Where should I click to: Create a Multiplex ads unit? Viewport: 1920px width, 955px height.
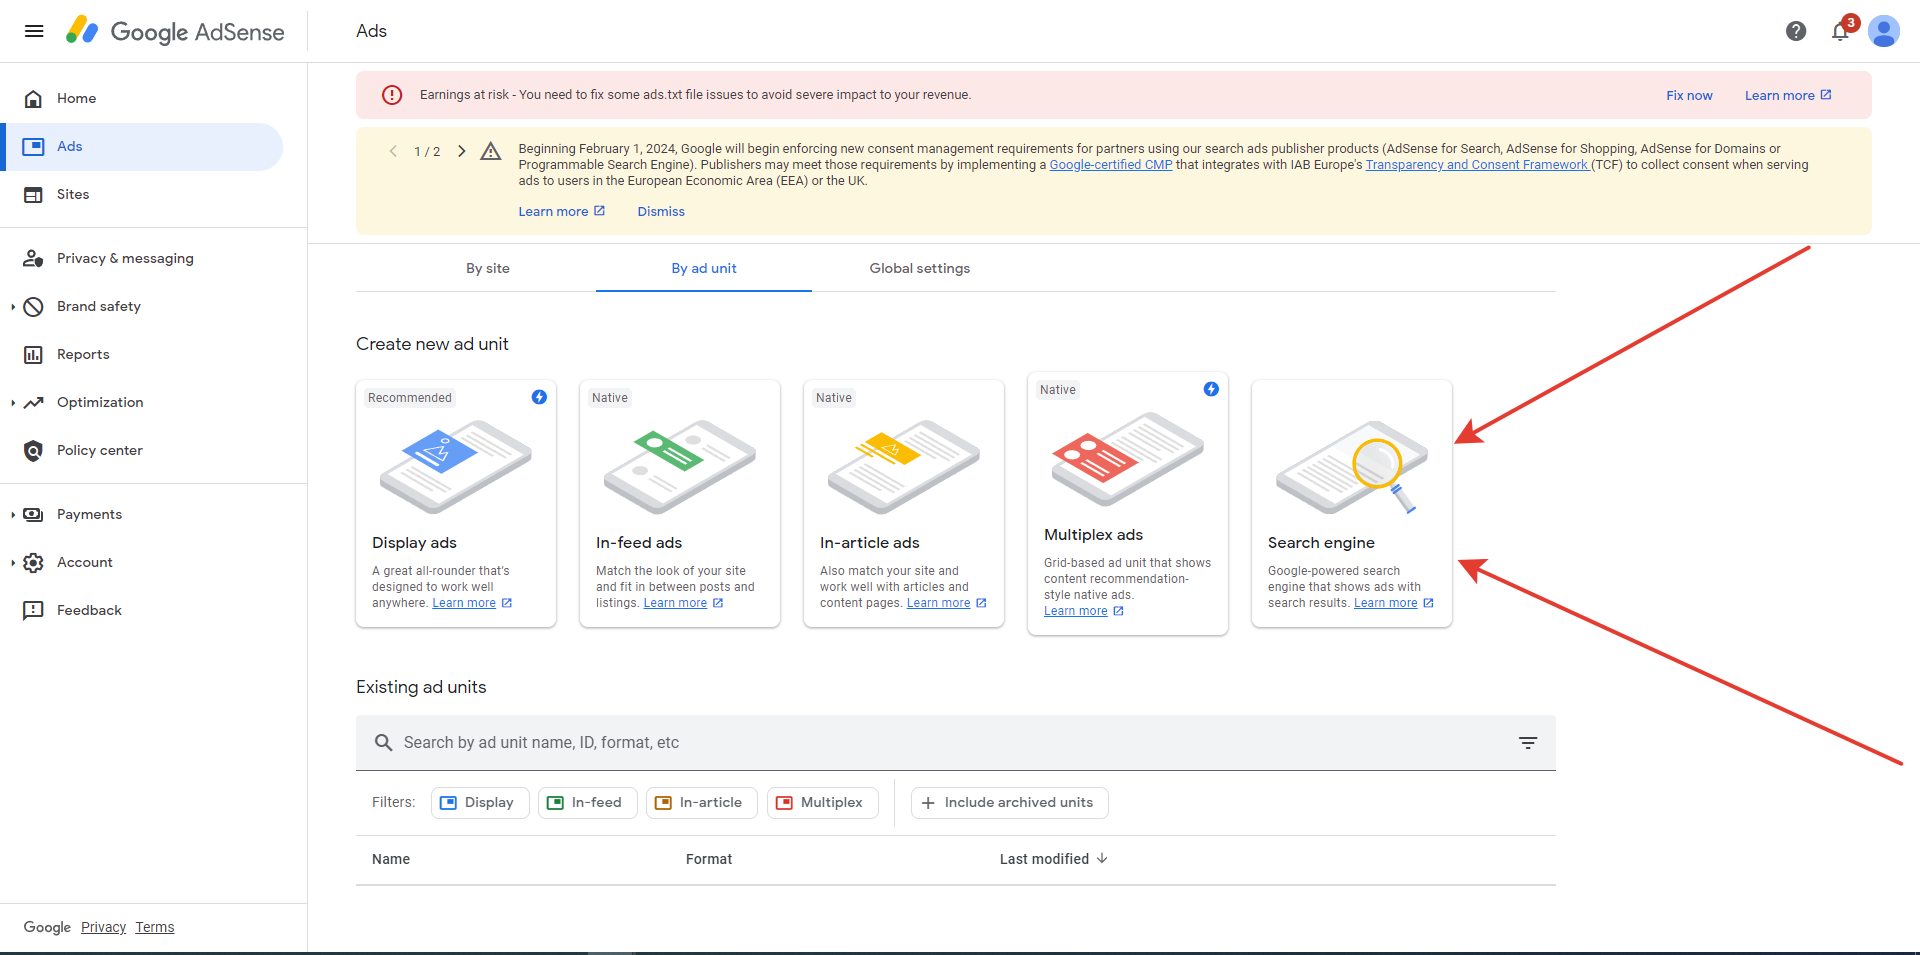coord(1128,503)
